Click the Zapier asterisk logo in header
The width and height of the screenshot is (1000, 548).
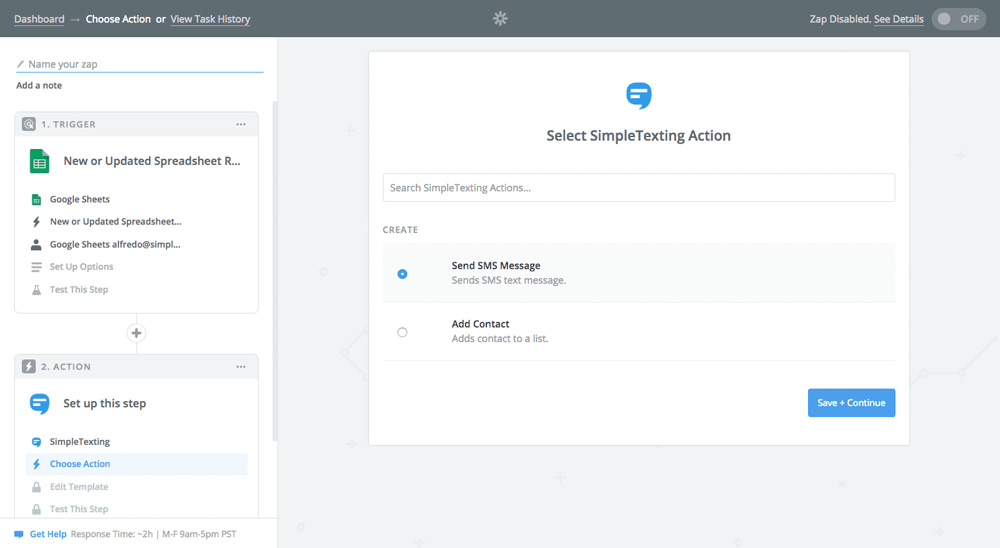[500, 19]
